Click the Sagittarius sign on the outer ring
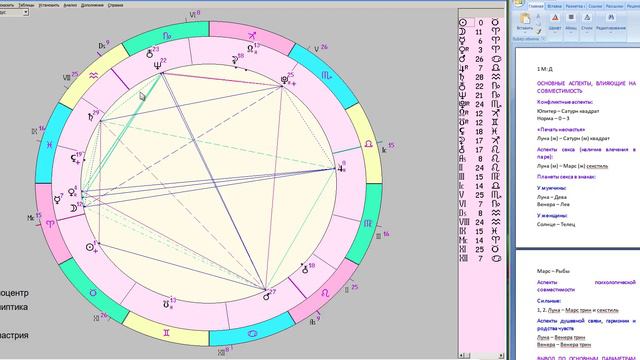The image size is (640, 360). click(x=252, y=36)
